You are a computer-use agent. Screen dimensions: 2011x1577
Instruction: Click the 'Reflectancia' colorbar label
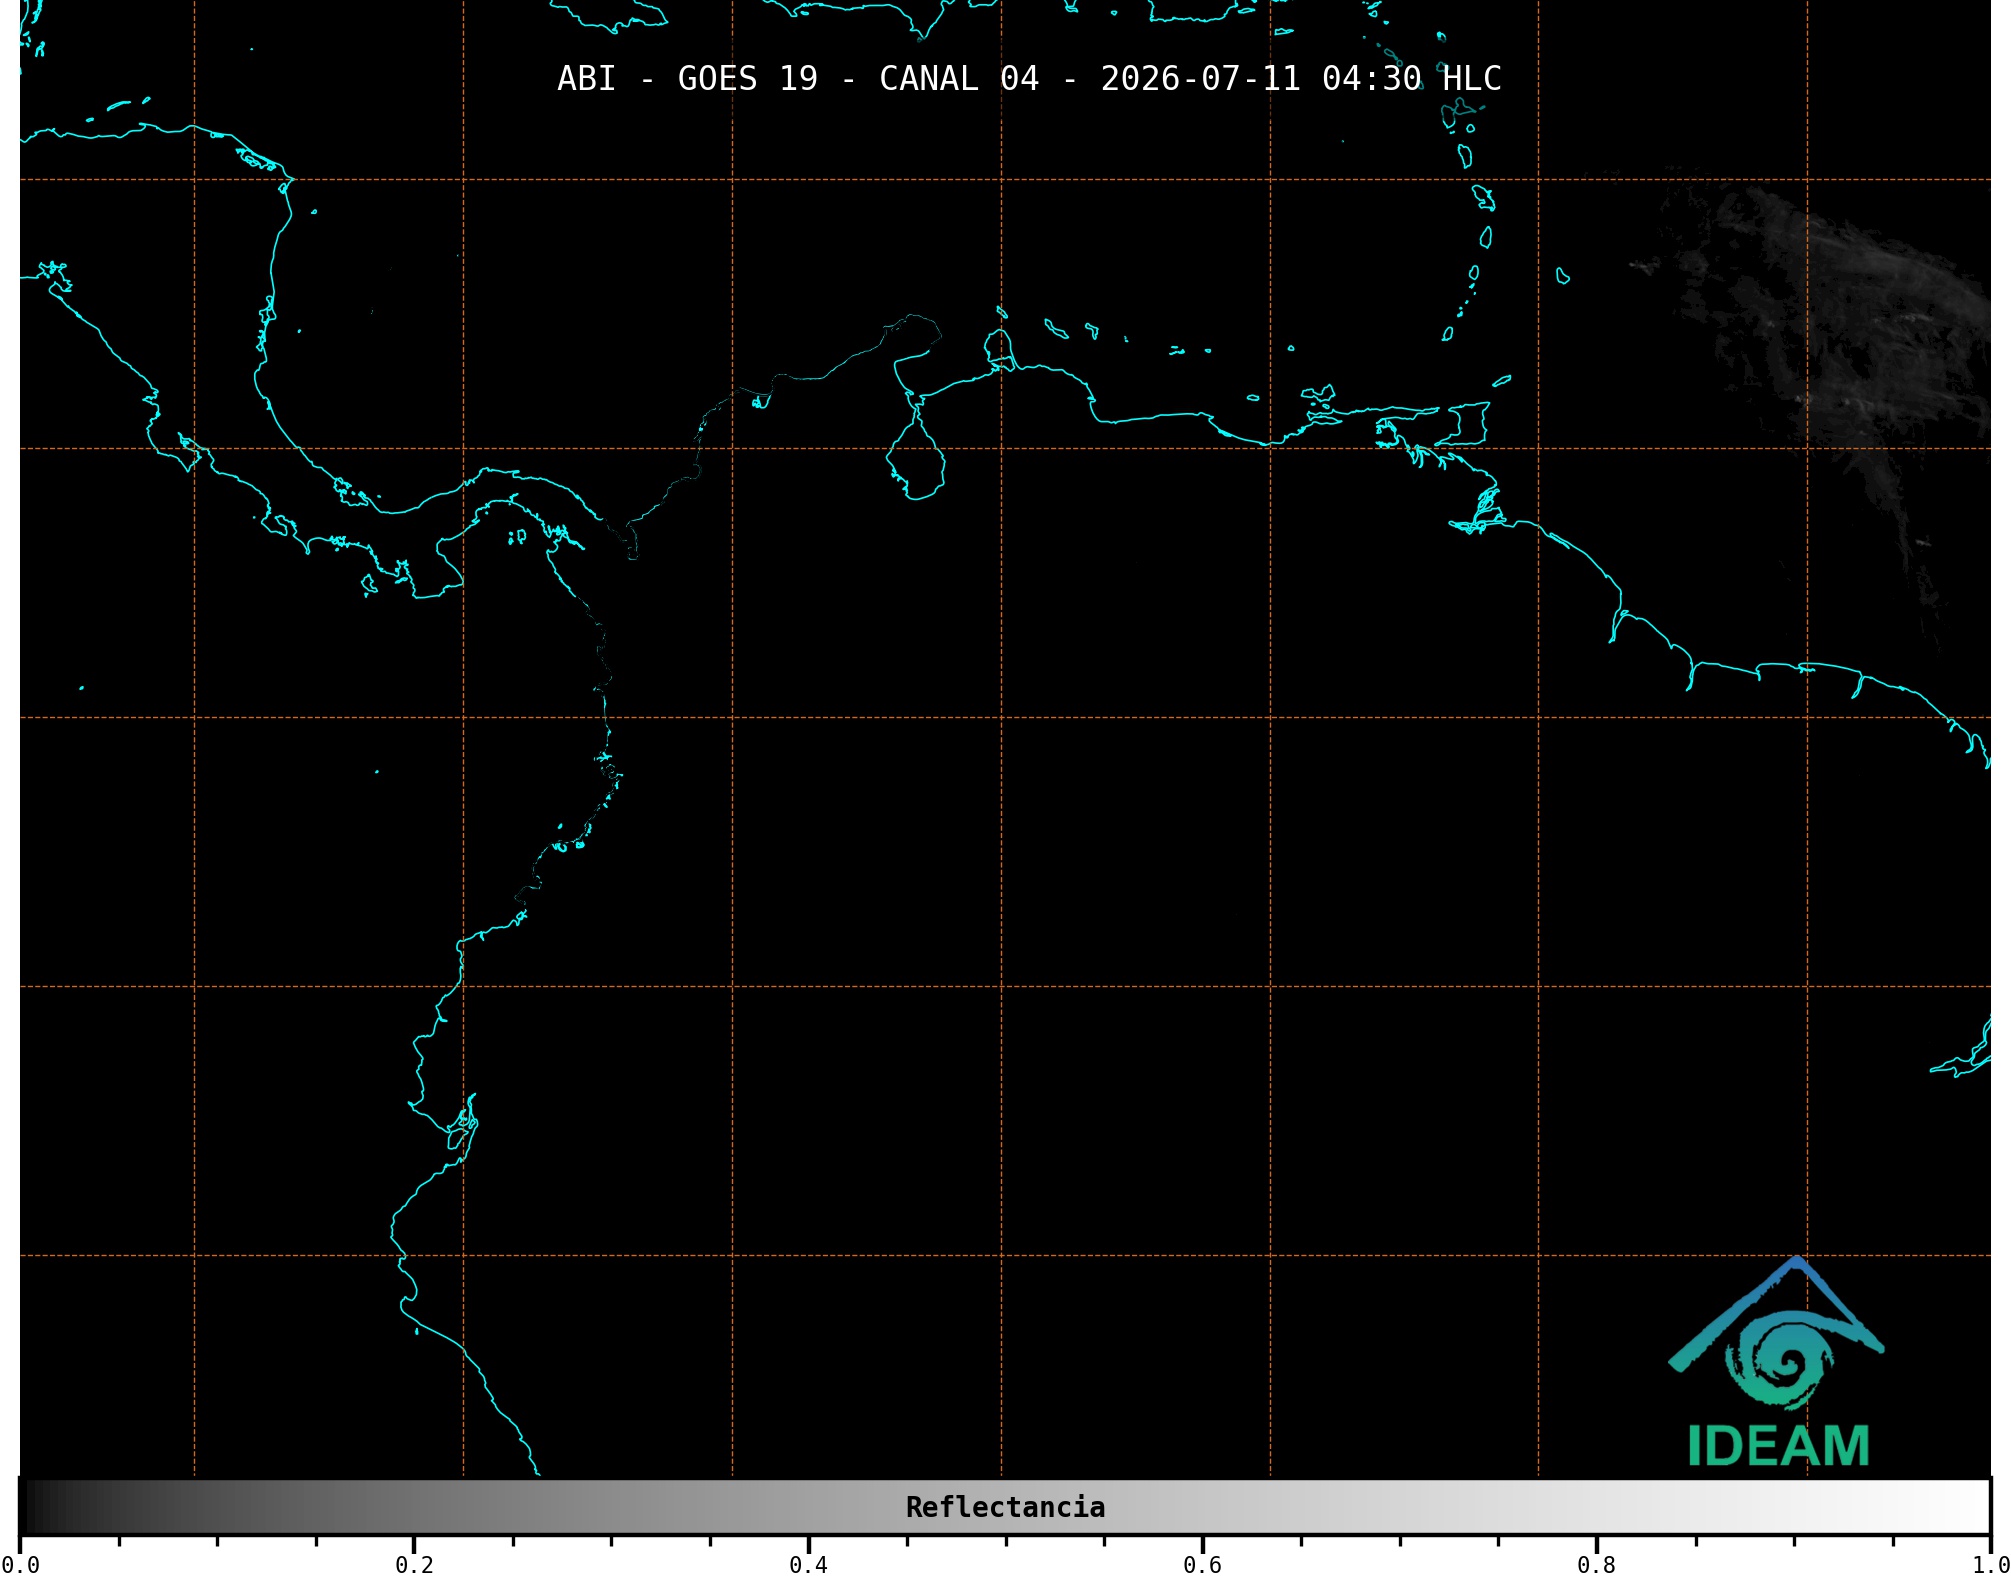[1005, 1507]
